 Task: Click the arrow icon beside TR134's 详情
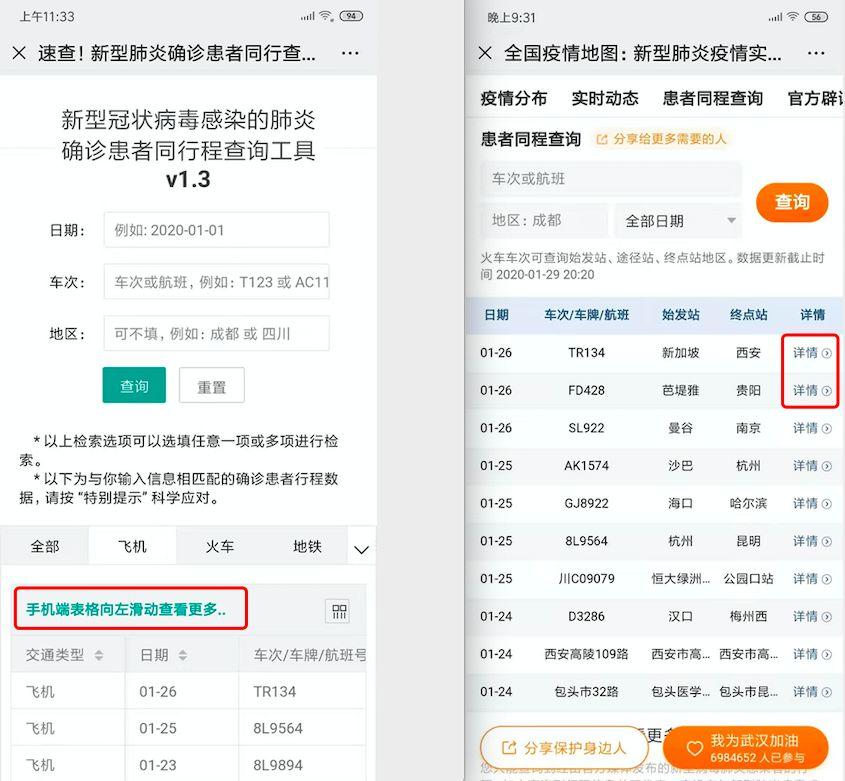828,353
